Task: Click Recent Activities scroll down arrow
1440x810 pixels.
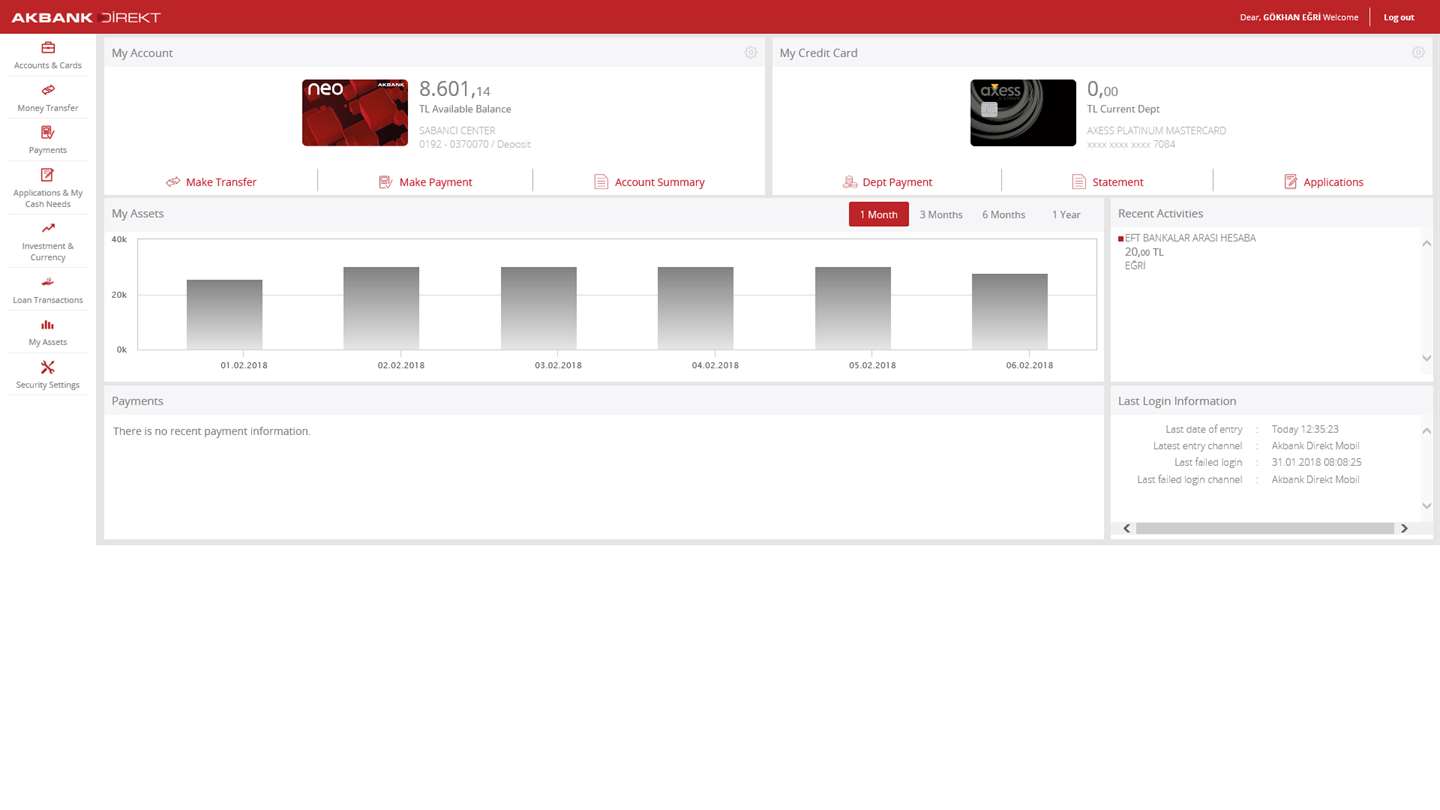Action: click(1427, 358)
